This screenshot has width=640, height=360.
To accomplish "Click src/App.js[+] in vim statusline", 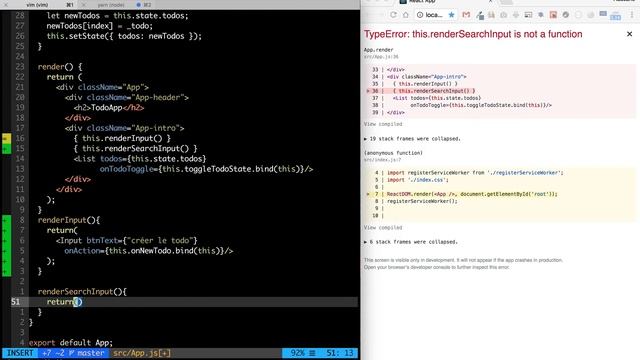I will click(142, 353).
